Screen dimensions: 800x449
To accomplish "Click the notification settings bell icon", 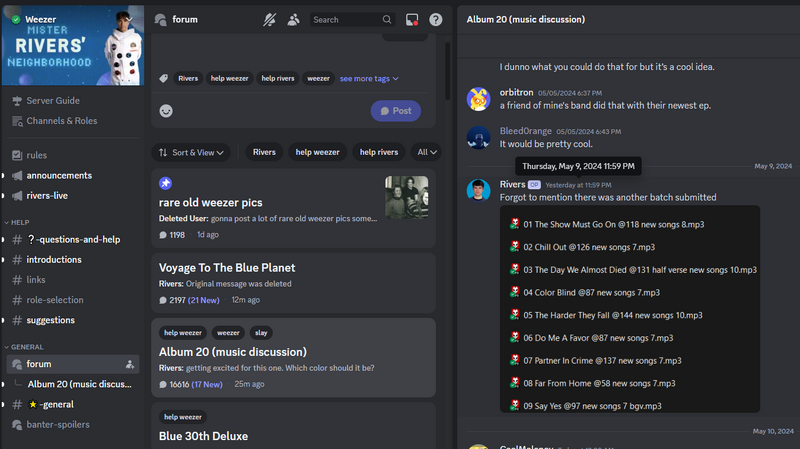I will click(x=269, y=19).
